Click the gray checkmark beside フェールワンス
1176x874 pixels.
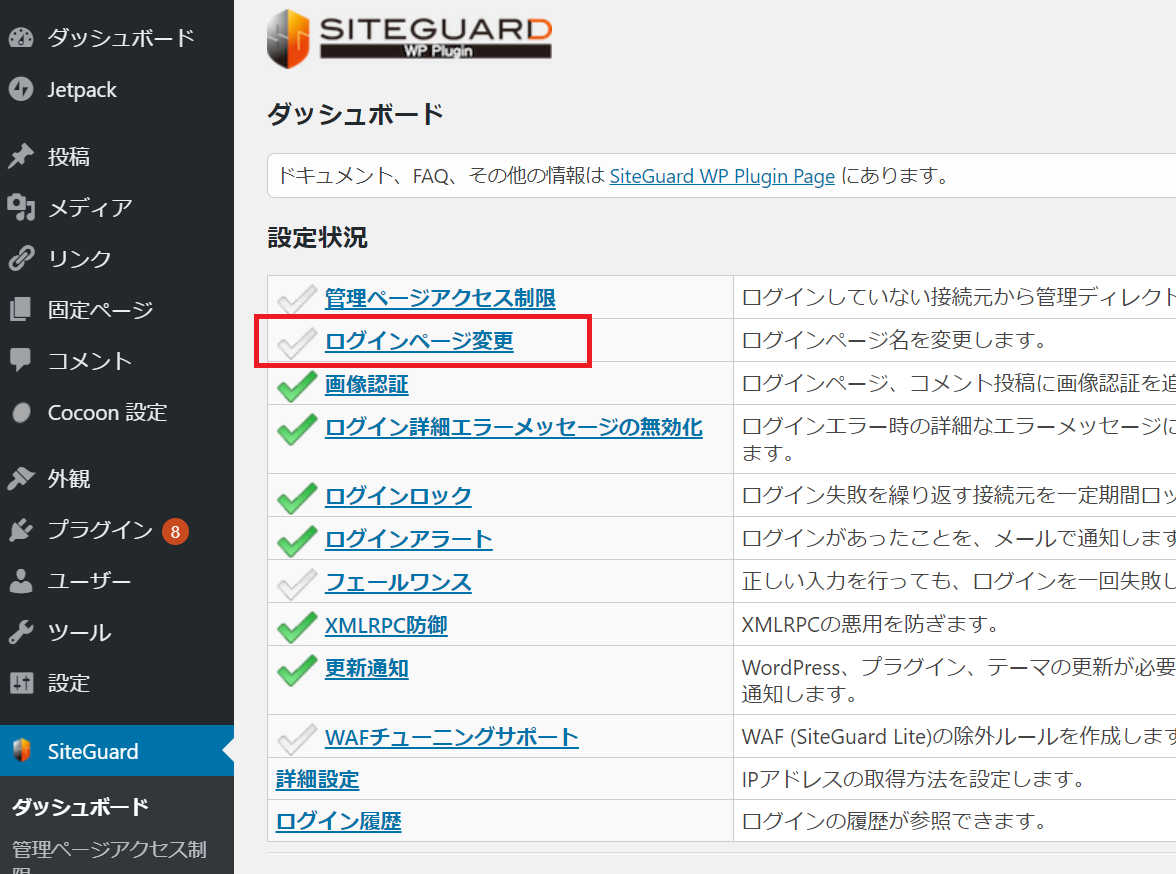coord(297,584)
